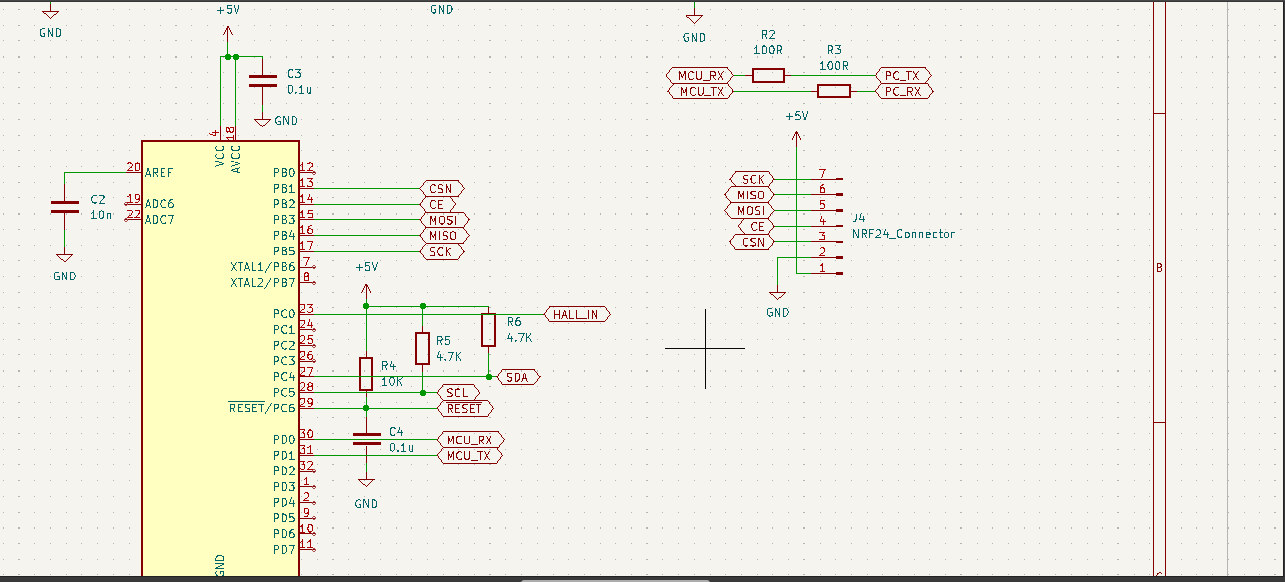1285x582 pixels.
Task: Click the SDA global label
Action: pos(518,377)
